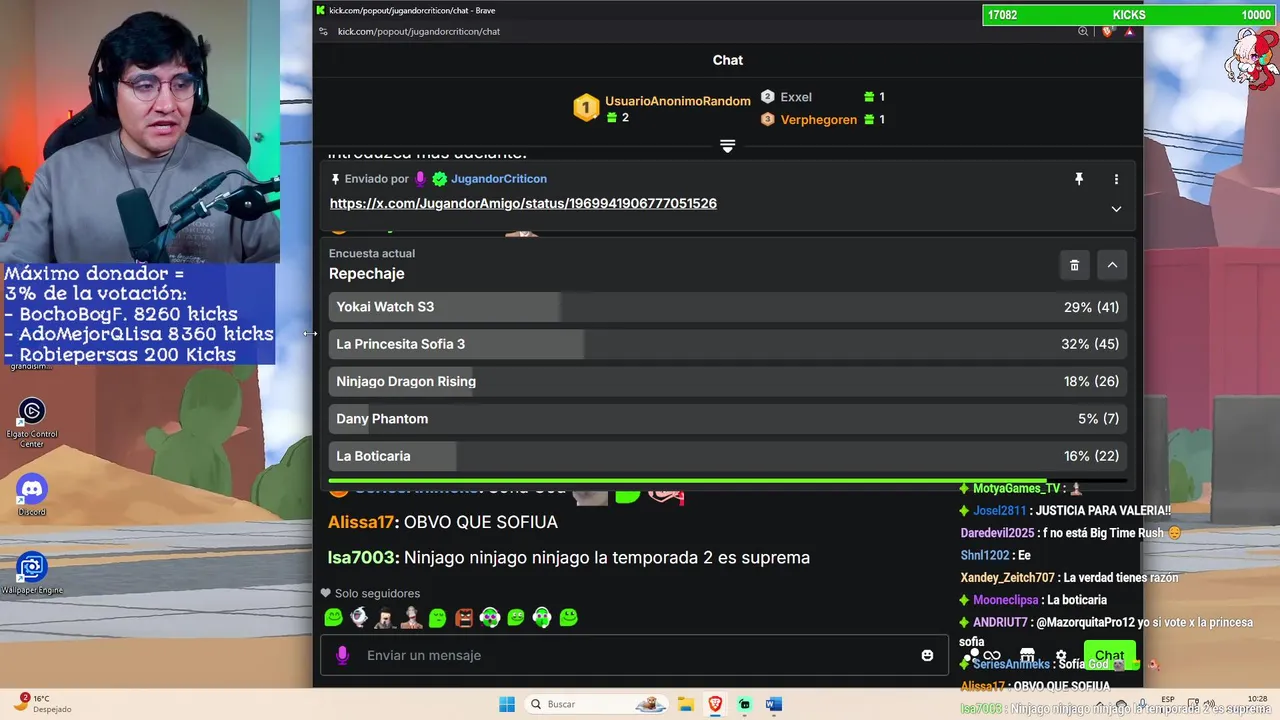The width and height of the screenshot is (1280, 720).
Task: Open pinned message three-dot options menu
Action: click(1116, 179)
